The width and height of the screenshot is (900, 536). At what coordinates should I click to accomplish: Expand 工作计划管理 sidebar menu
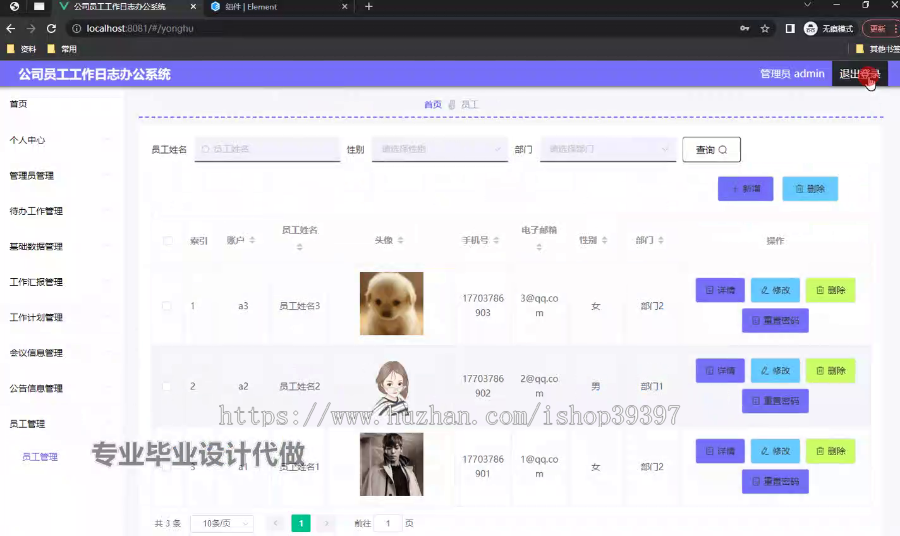point(60,317)
